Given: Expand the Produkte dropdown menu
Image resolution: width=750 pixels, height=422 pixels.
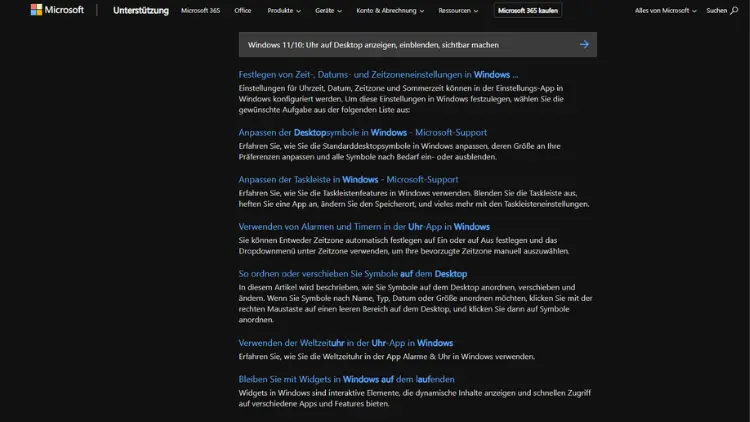Looking at the screenshot, I should point(284,10).
